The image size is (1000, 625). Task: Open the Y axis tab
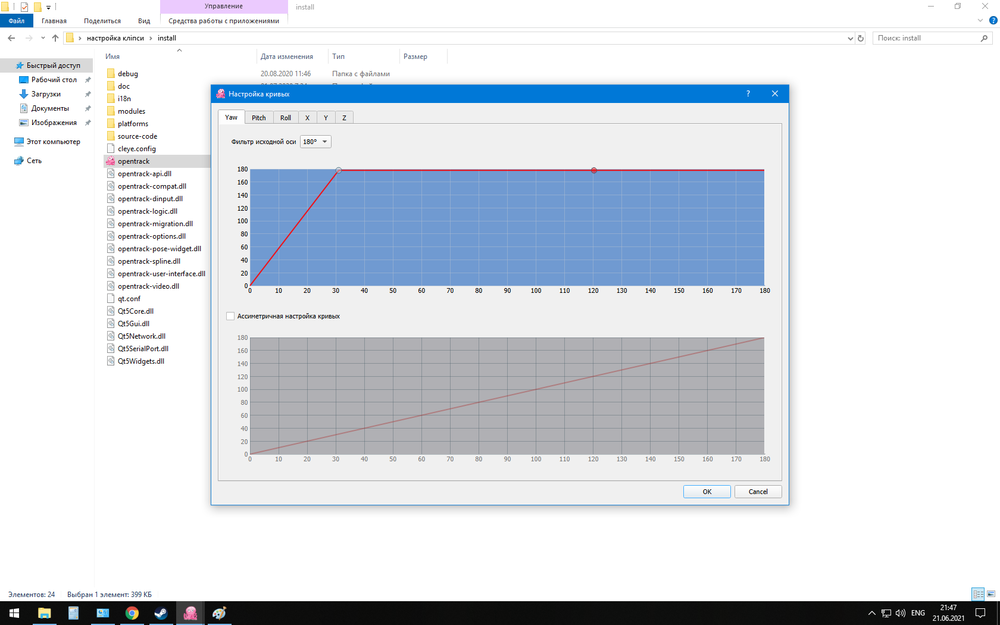tap(326, 118)
